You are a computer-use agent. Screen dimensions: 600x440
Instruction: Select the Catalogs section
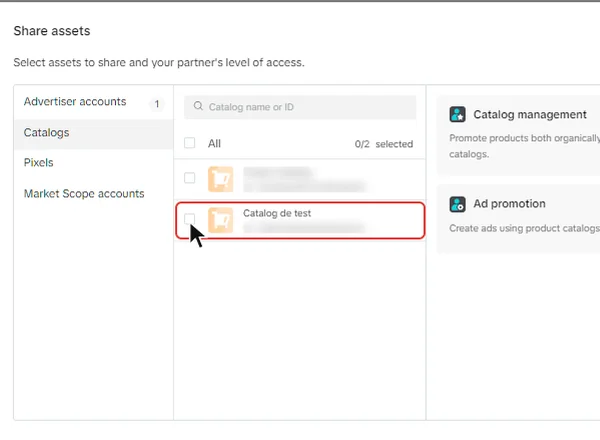tap(93, 133)
